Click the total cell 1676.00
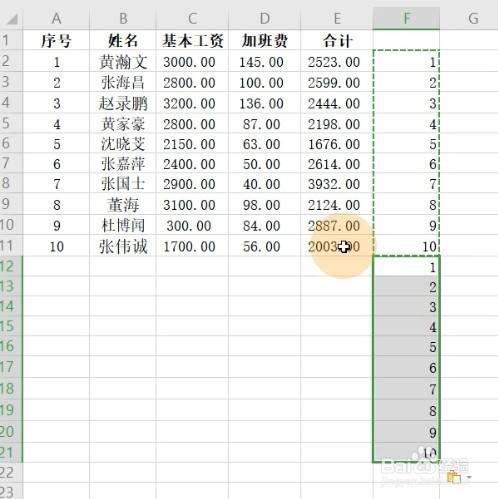The width and height of the screenshot is (498, 499). [x=337, y=144]
